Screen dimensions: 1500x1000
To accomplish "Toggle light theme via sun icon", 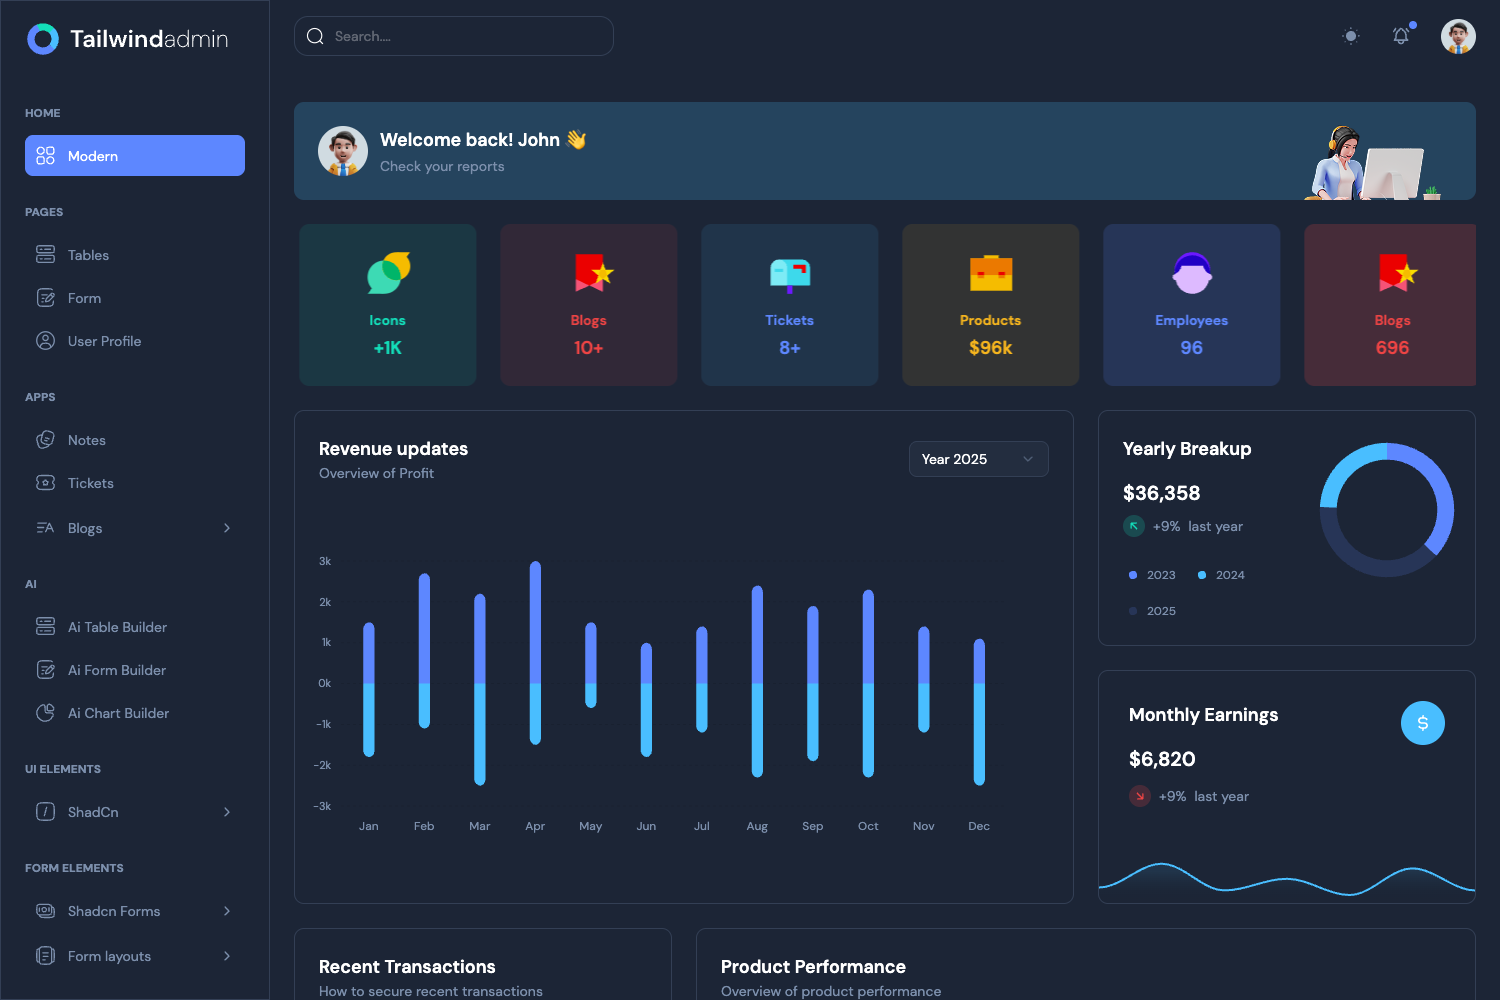I will (1351, 36).
